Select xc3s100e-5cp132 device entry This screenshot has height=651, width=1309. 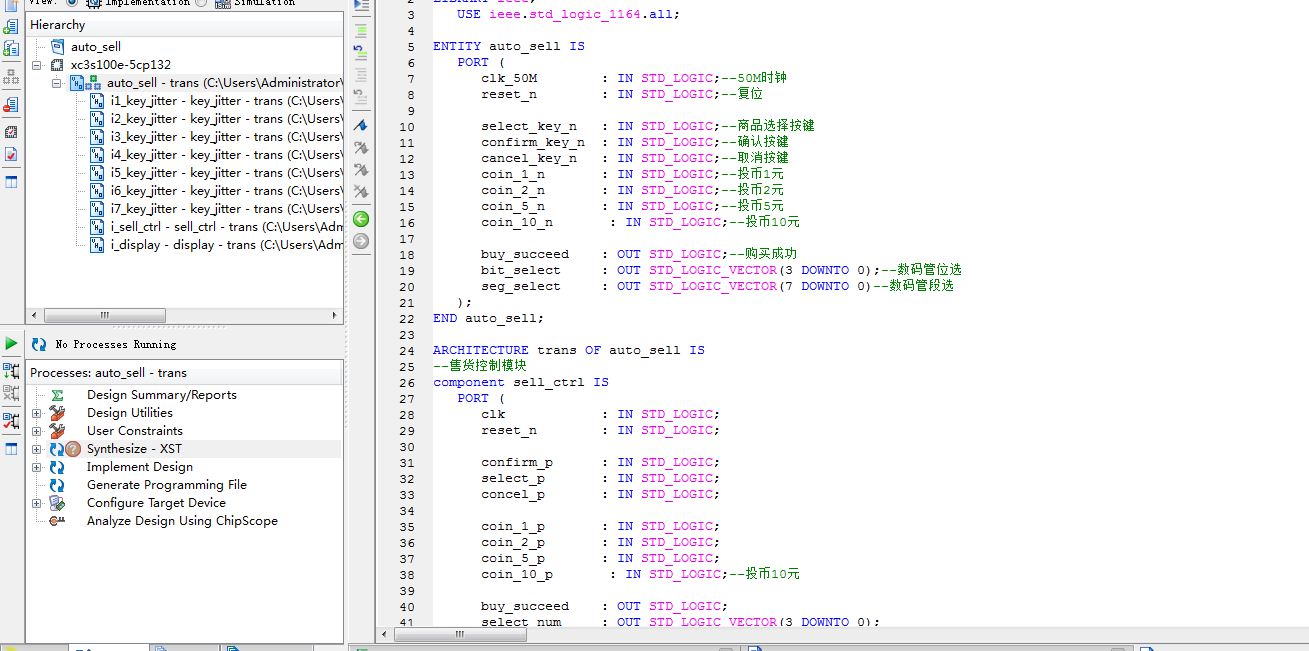pyautogui.click(x=120, y=65)
